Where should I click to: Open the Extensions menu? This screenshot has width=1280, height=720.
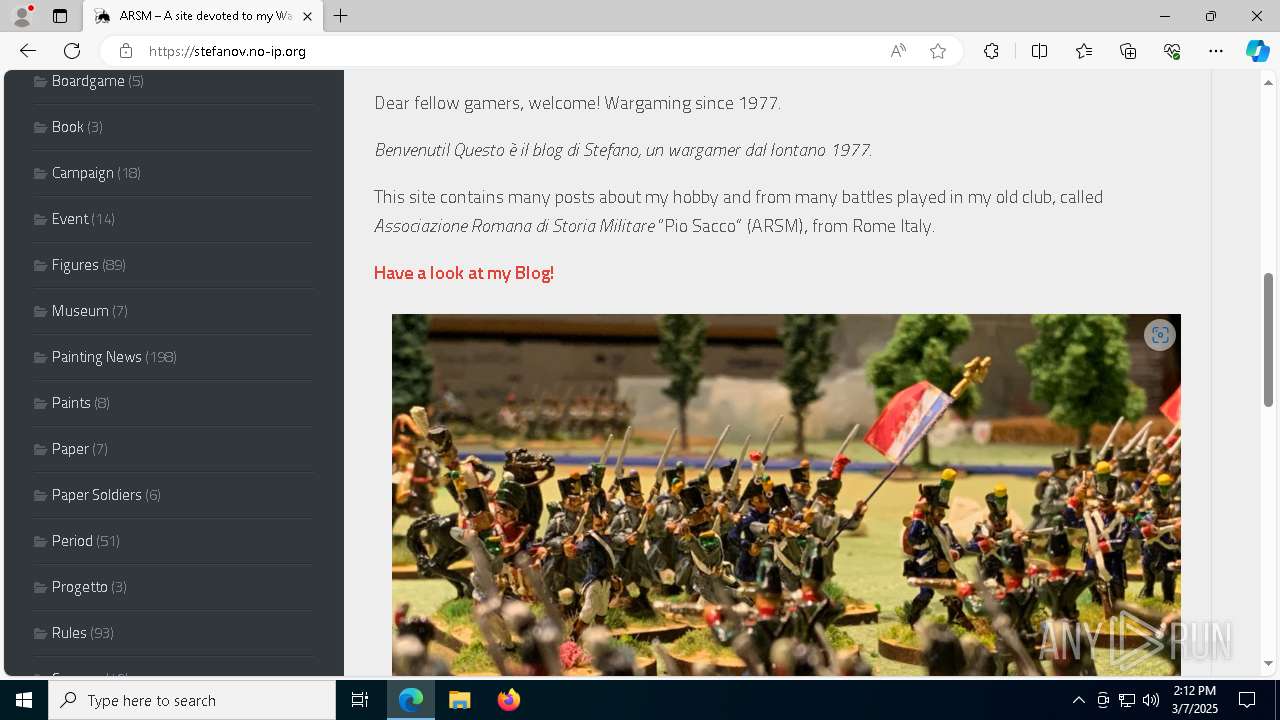click(x=991, y=51)
